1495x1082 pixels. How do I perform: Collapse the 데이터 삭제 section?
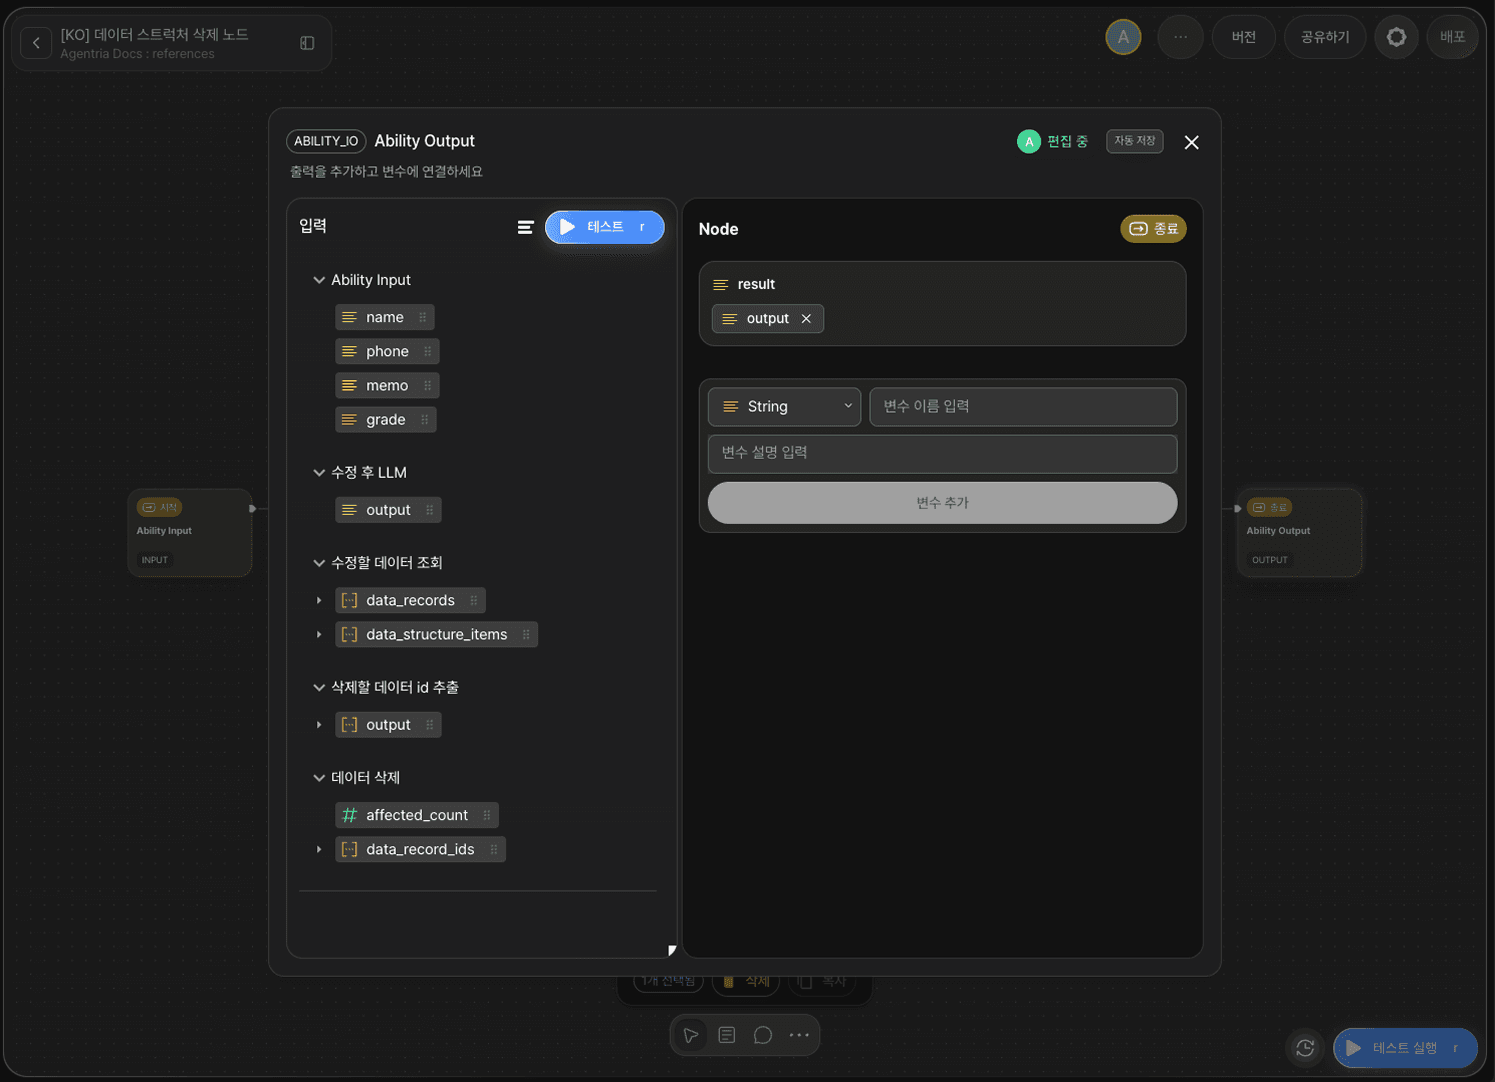pyautogui.click(x=319, y=777)
